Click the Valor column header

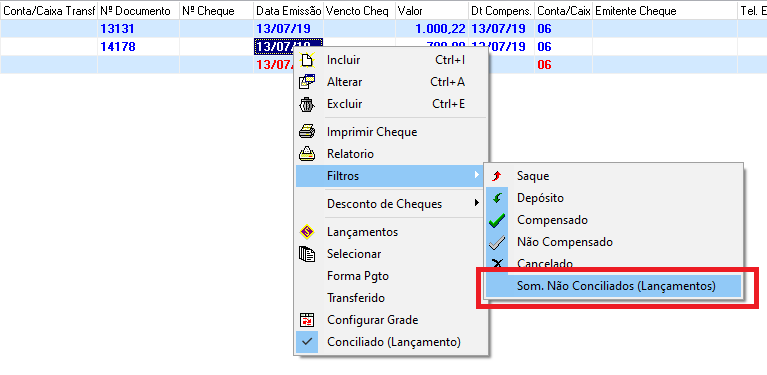click(431, 11)
